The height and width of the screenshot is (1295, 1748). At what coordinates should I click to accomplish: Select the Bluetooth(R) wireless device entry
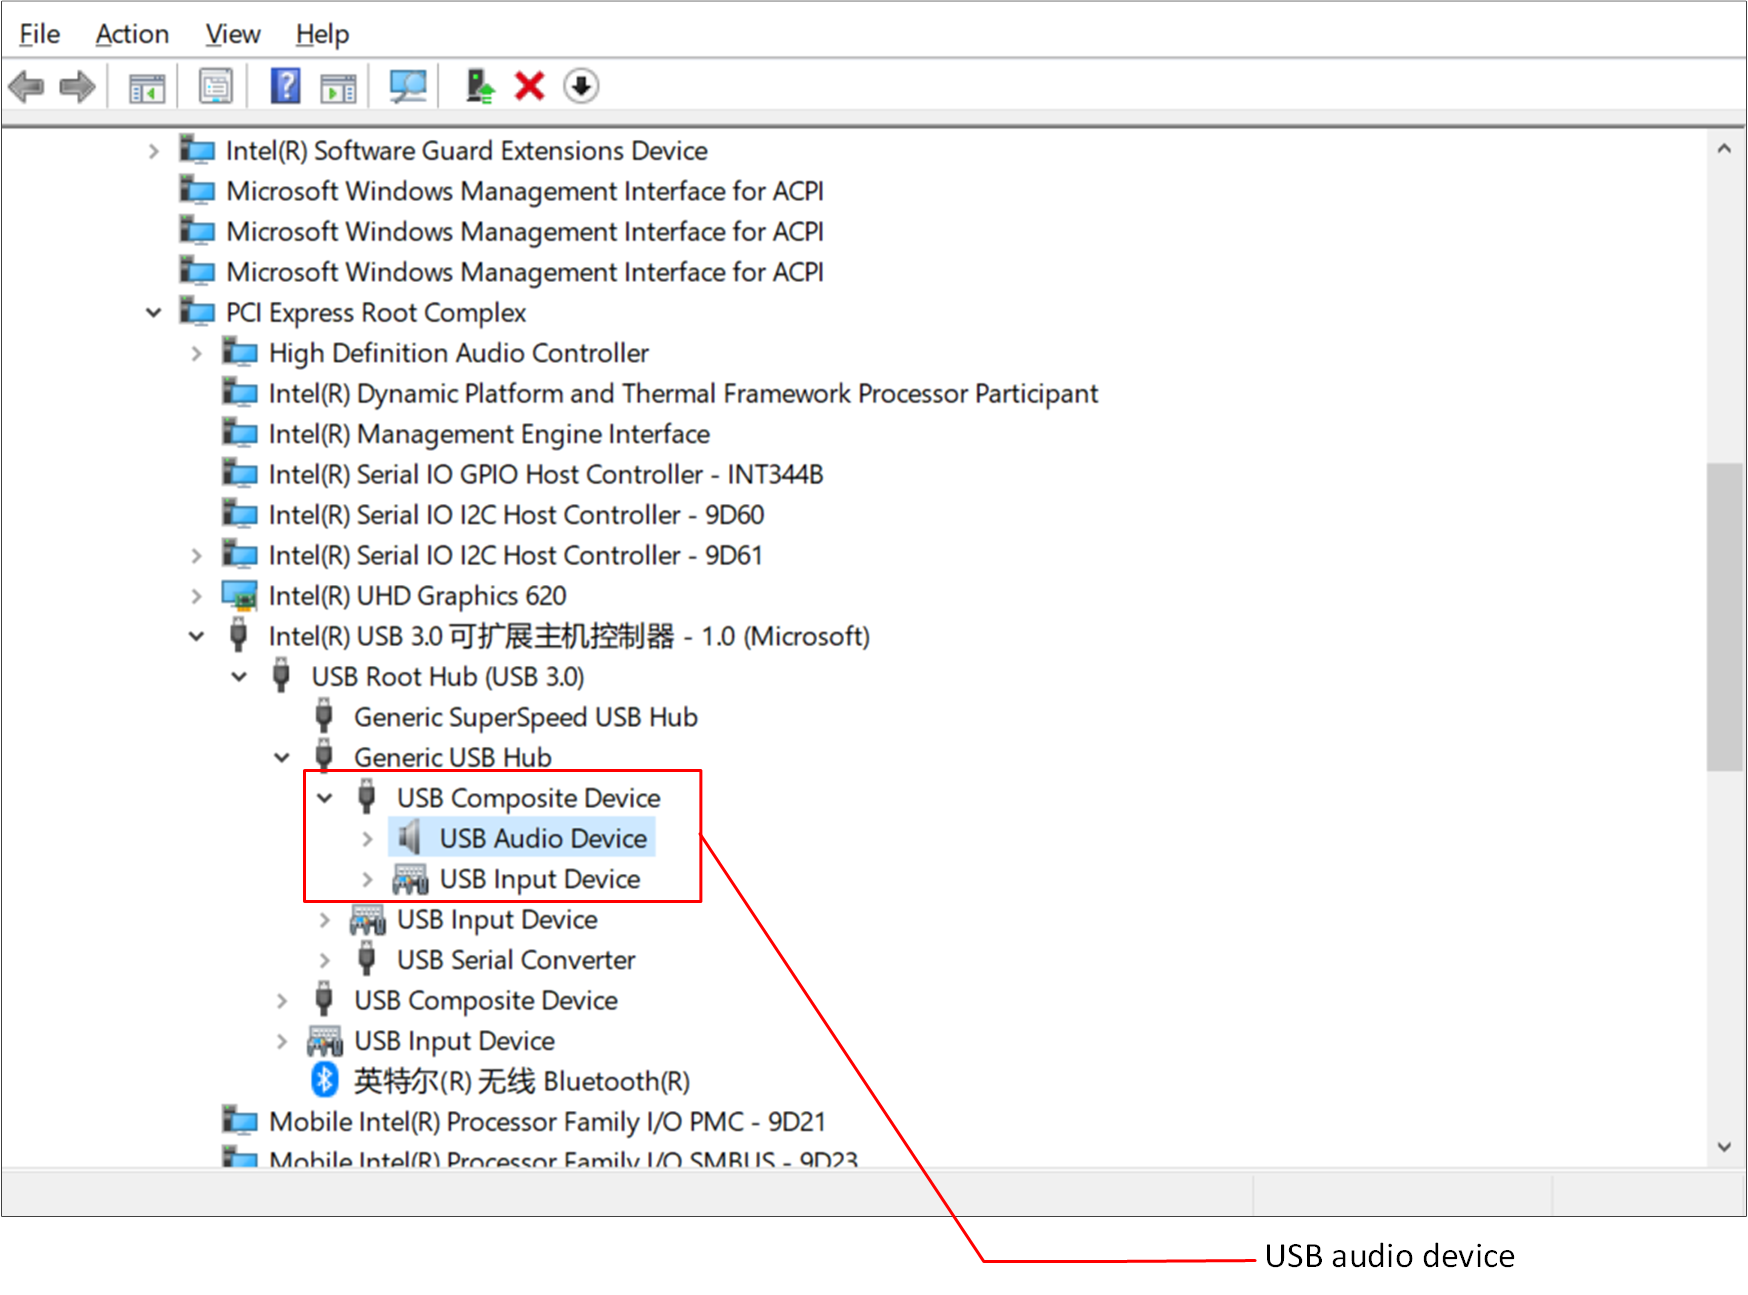(522, 1081)
